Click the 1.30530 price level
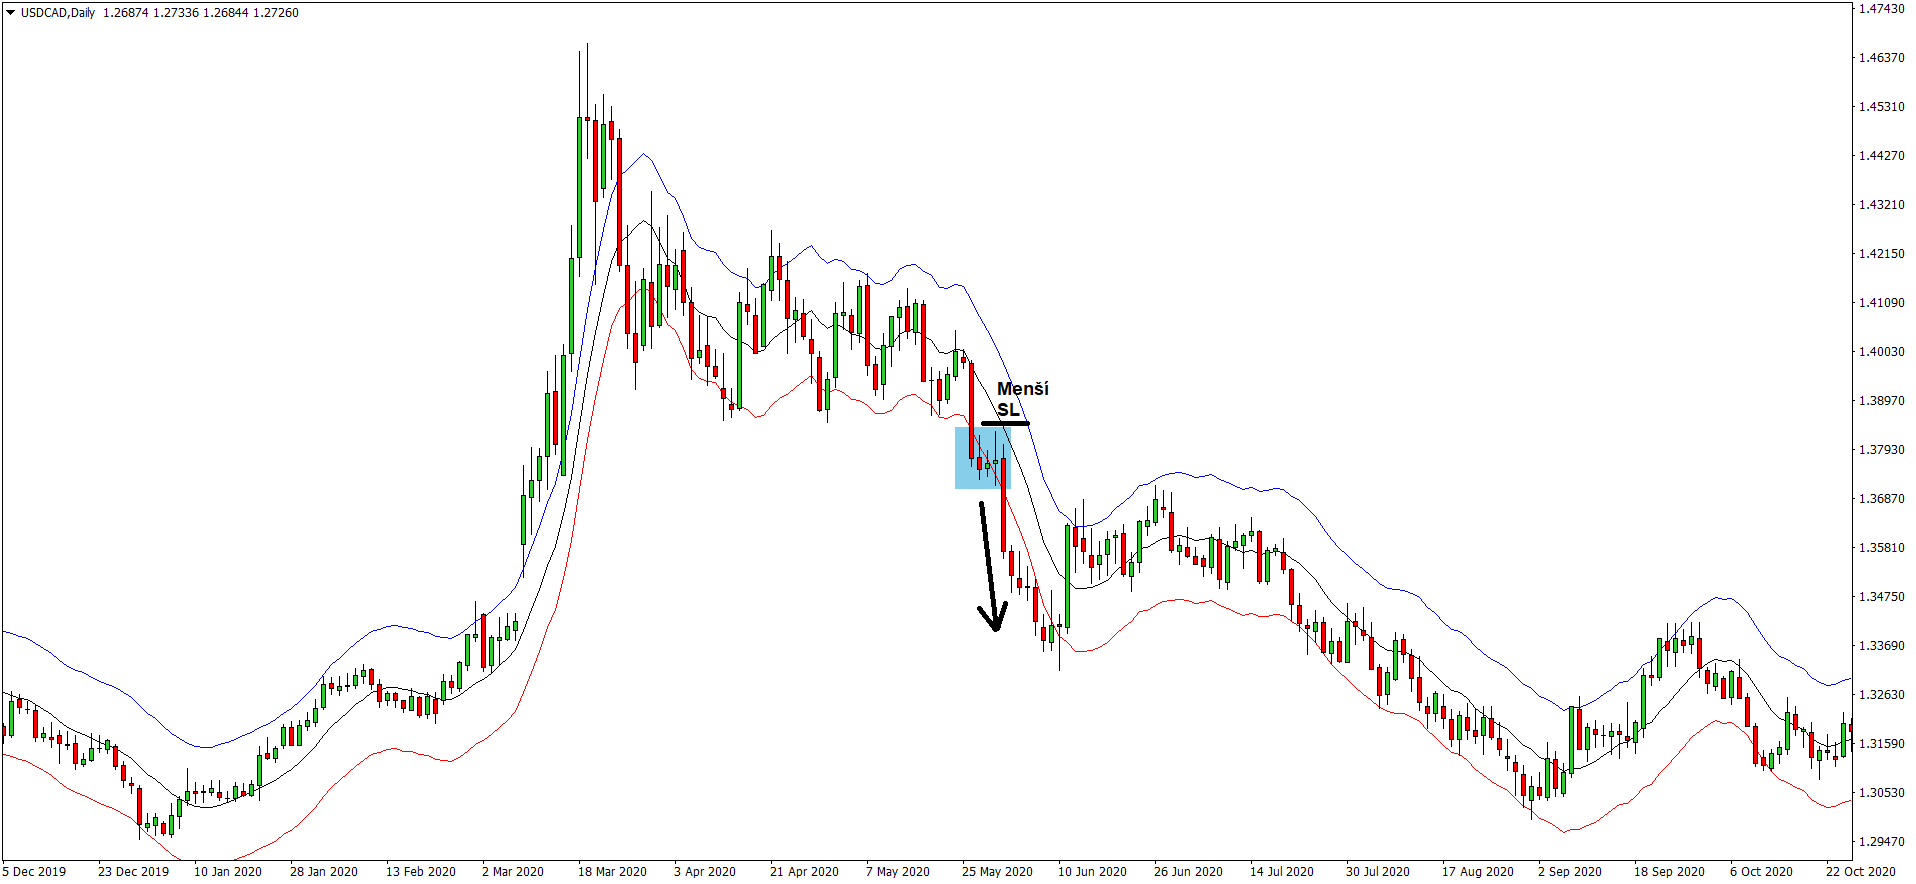The width and height of the screenshot is (1916, 884). click(1881, 793)
